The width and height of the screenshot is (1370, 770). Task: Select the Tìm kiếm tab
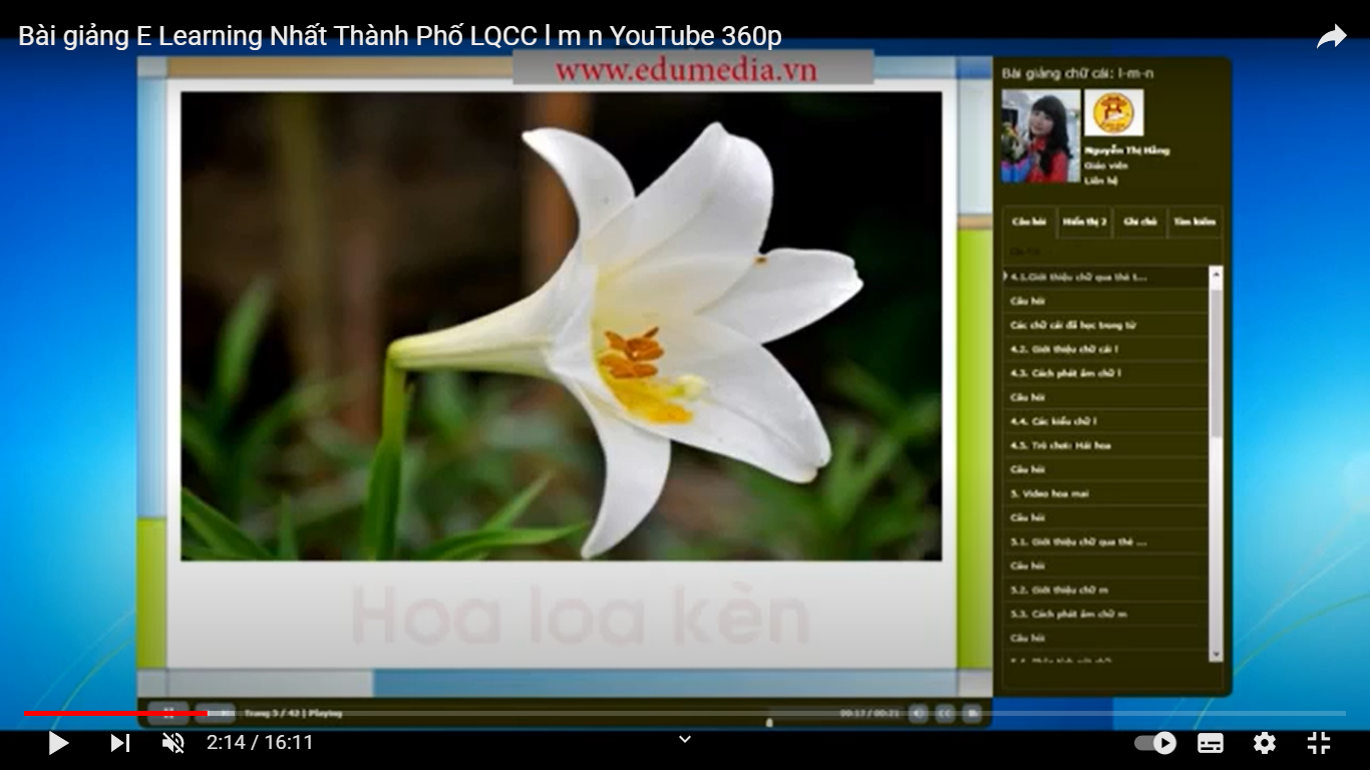1194,222
